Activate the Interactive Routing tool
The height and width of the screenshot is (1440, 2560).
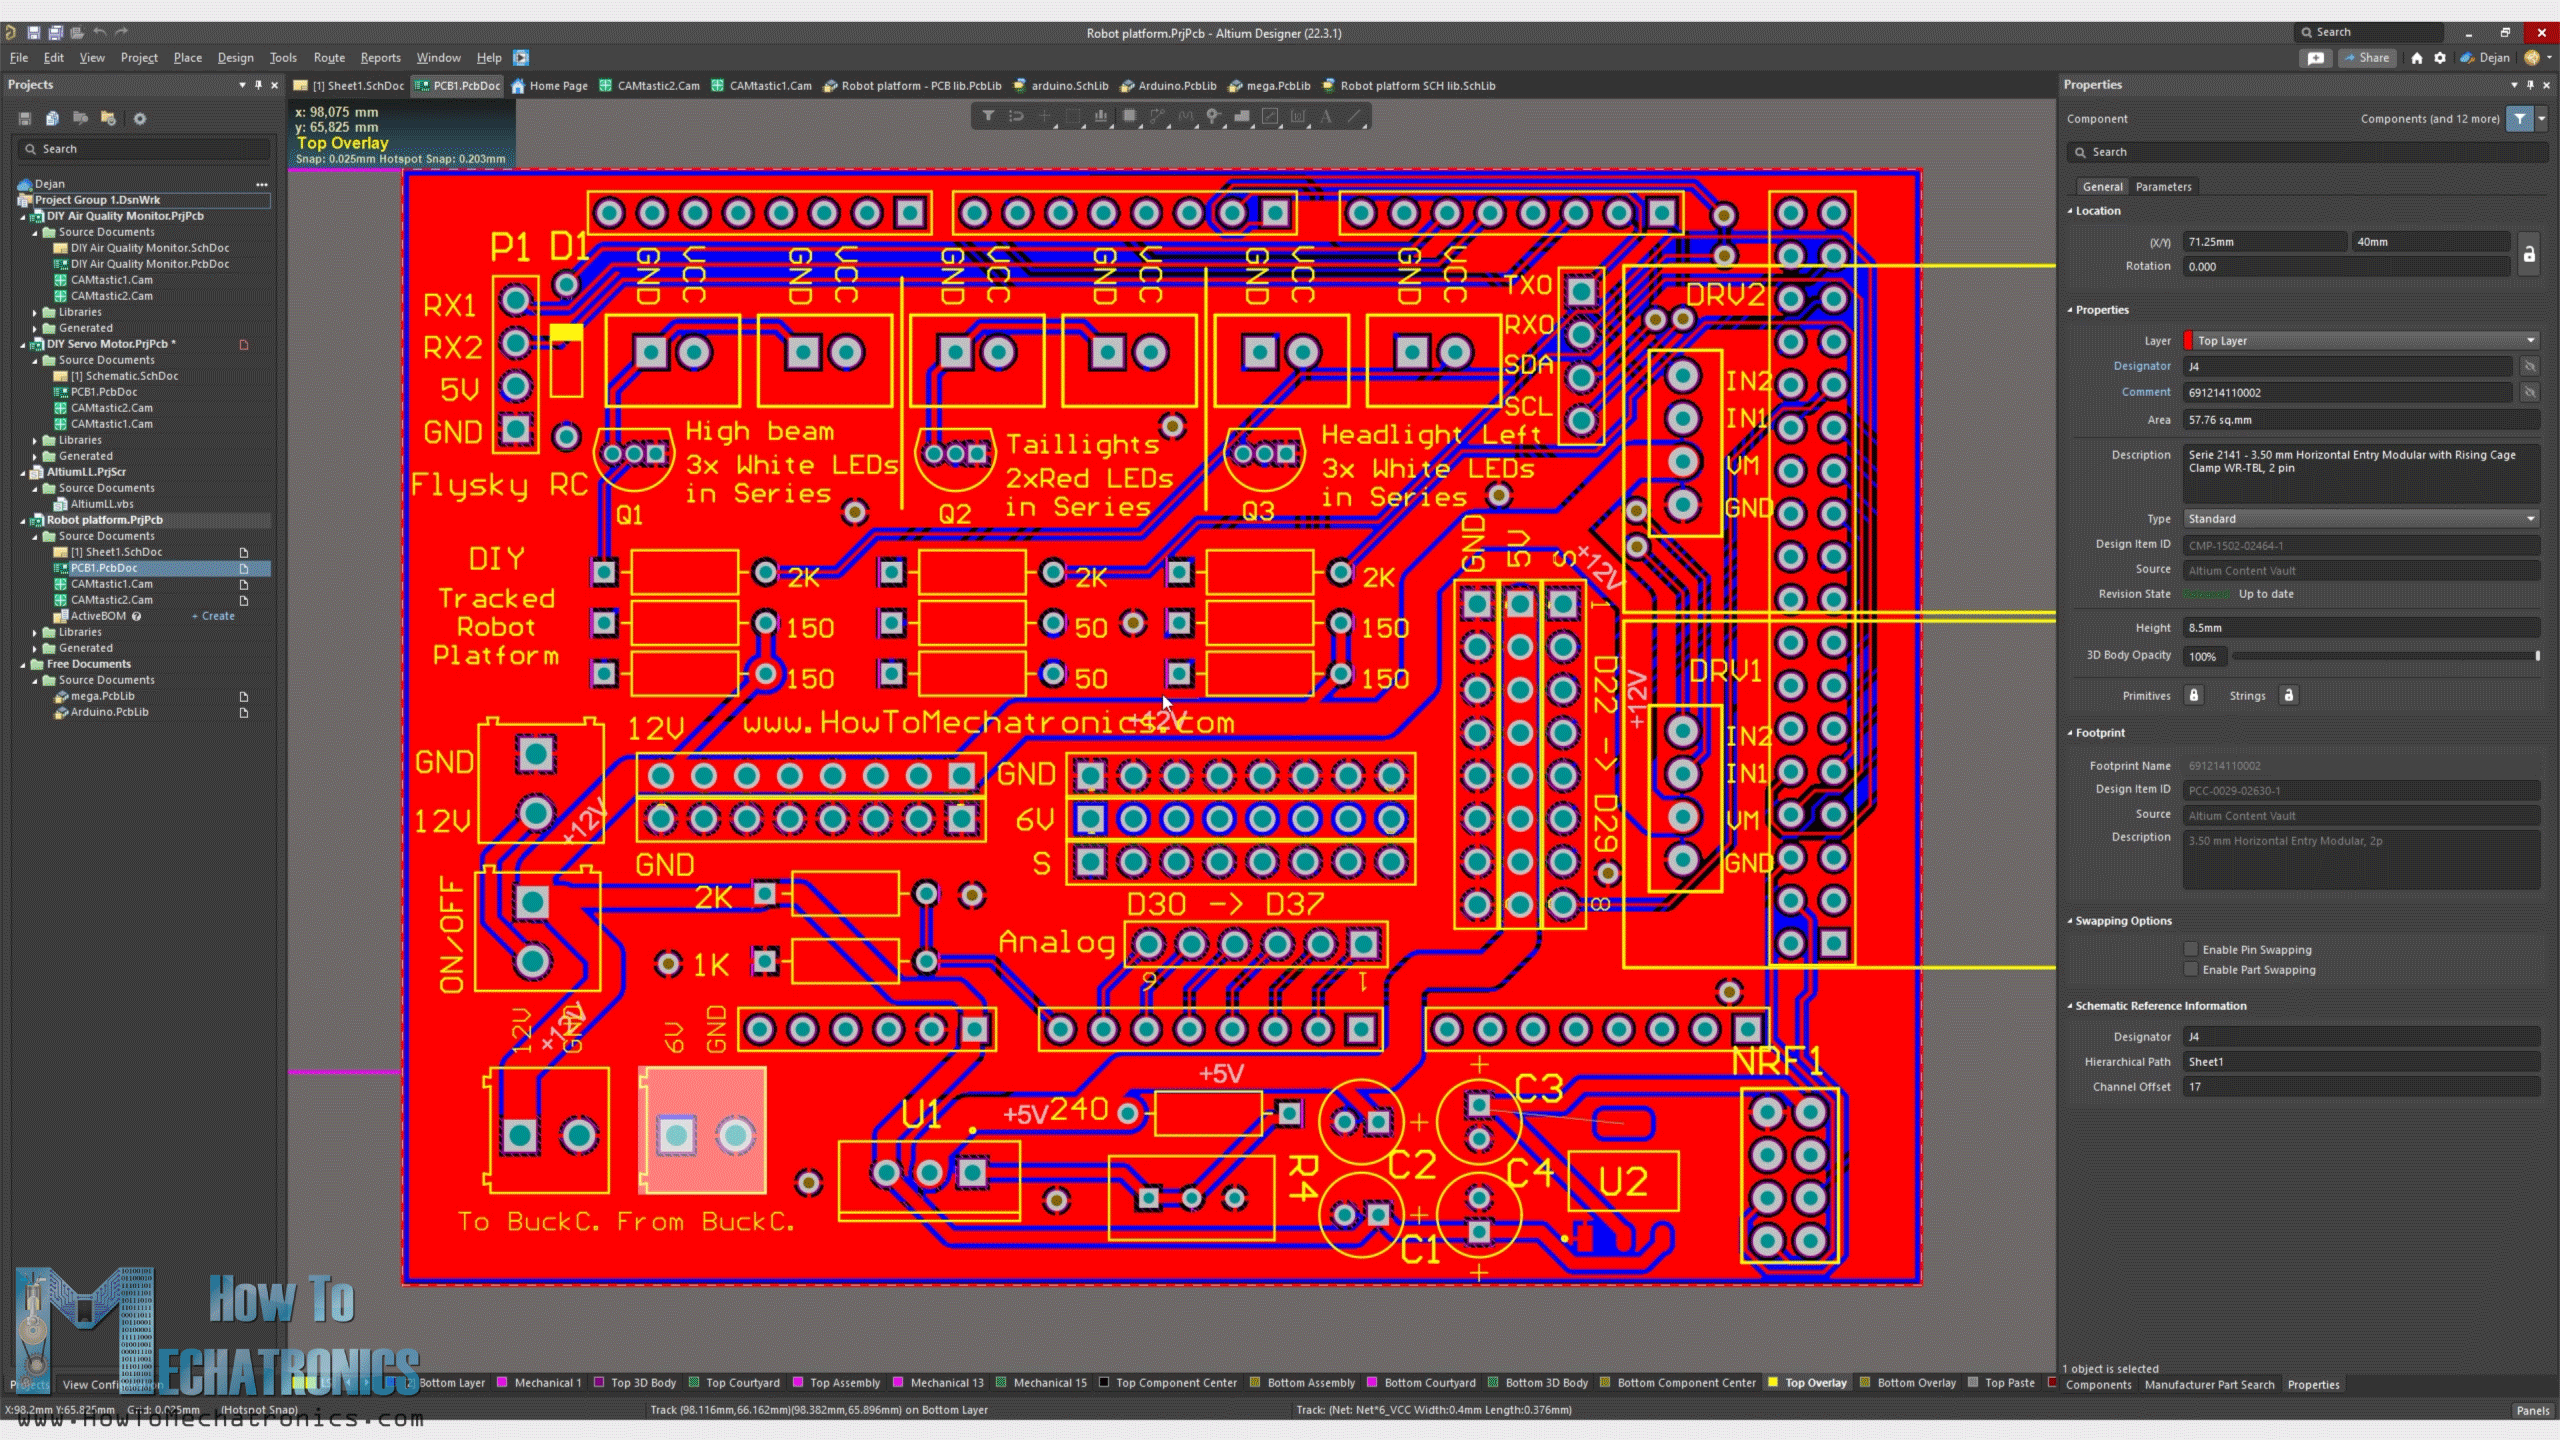coord(1157,116)
